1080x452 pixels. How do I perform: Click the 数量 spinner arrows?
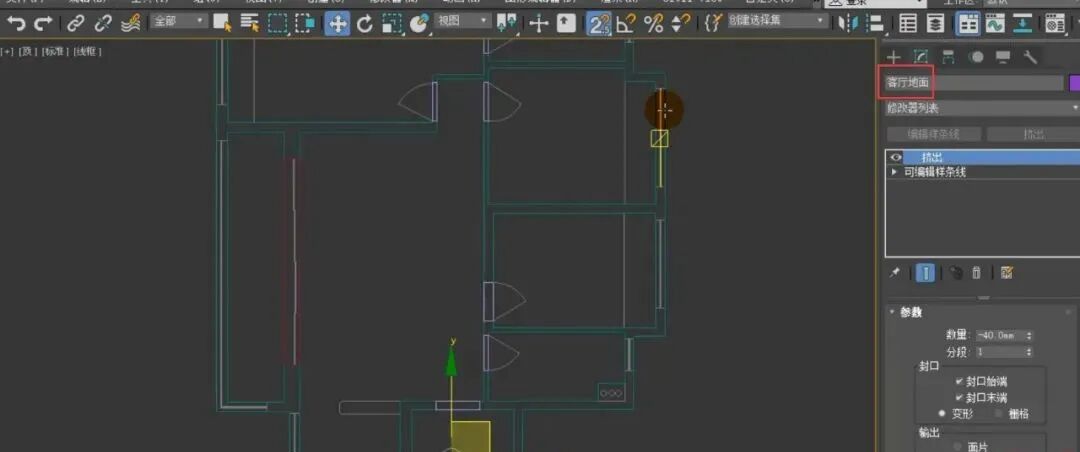(1029, 336)
